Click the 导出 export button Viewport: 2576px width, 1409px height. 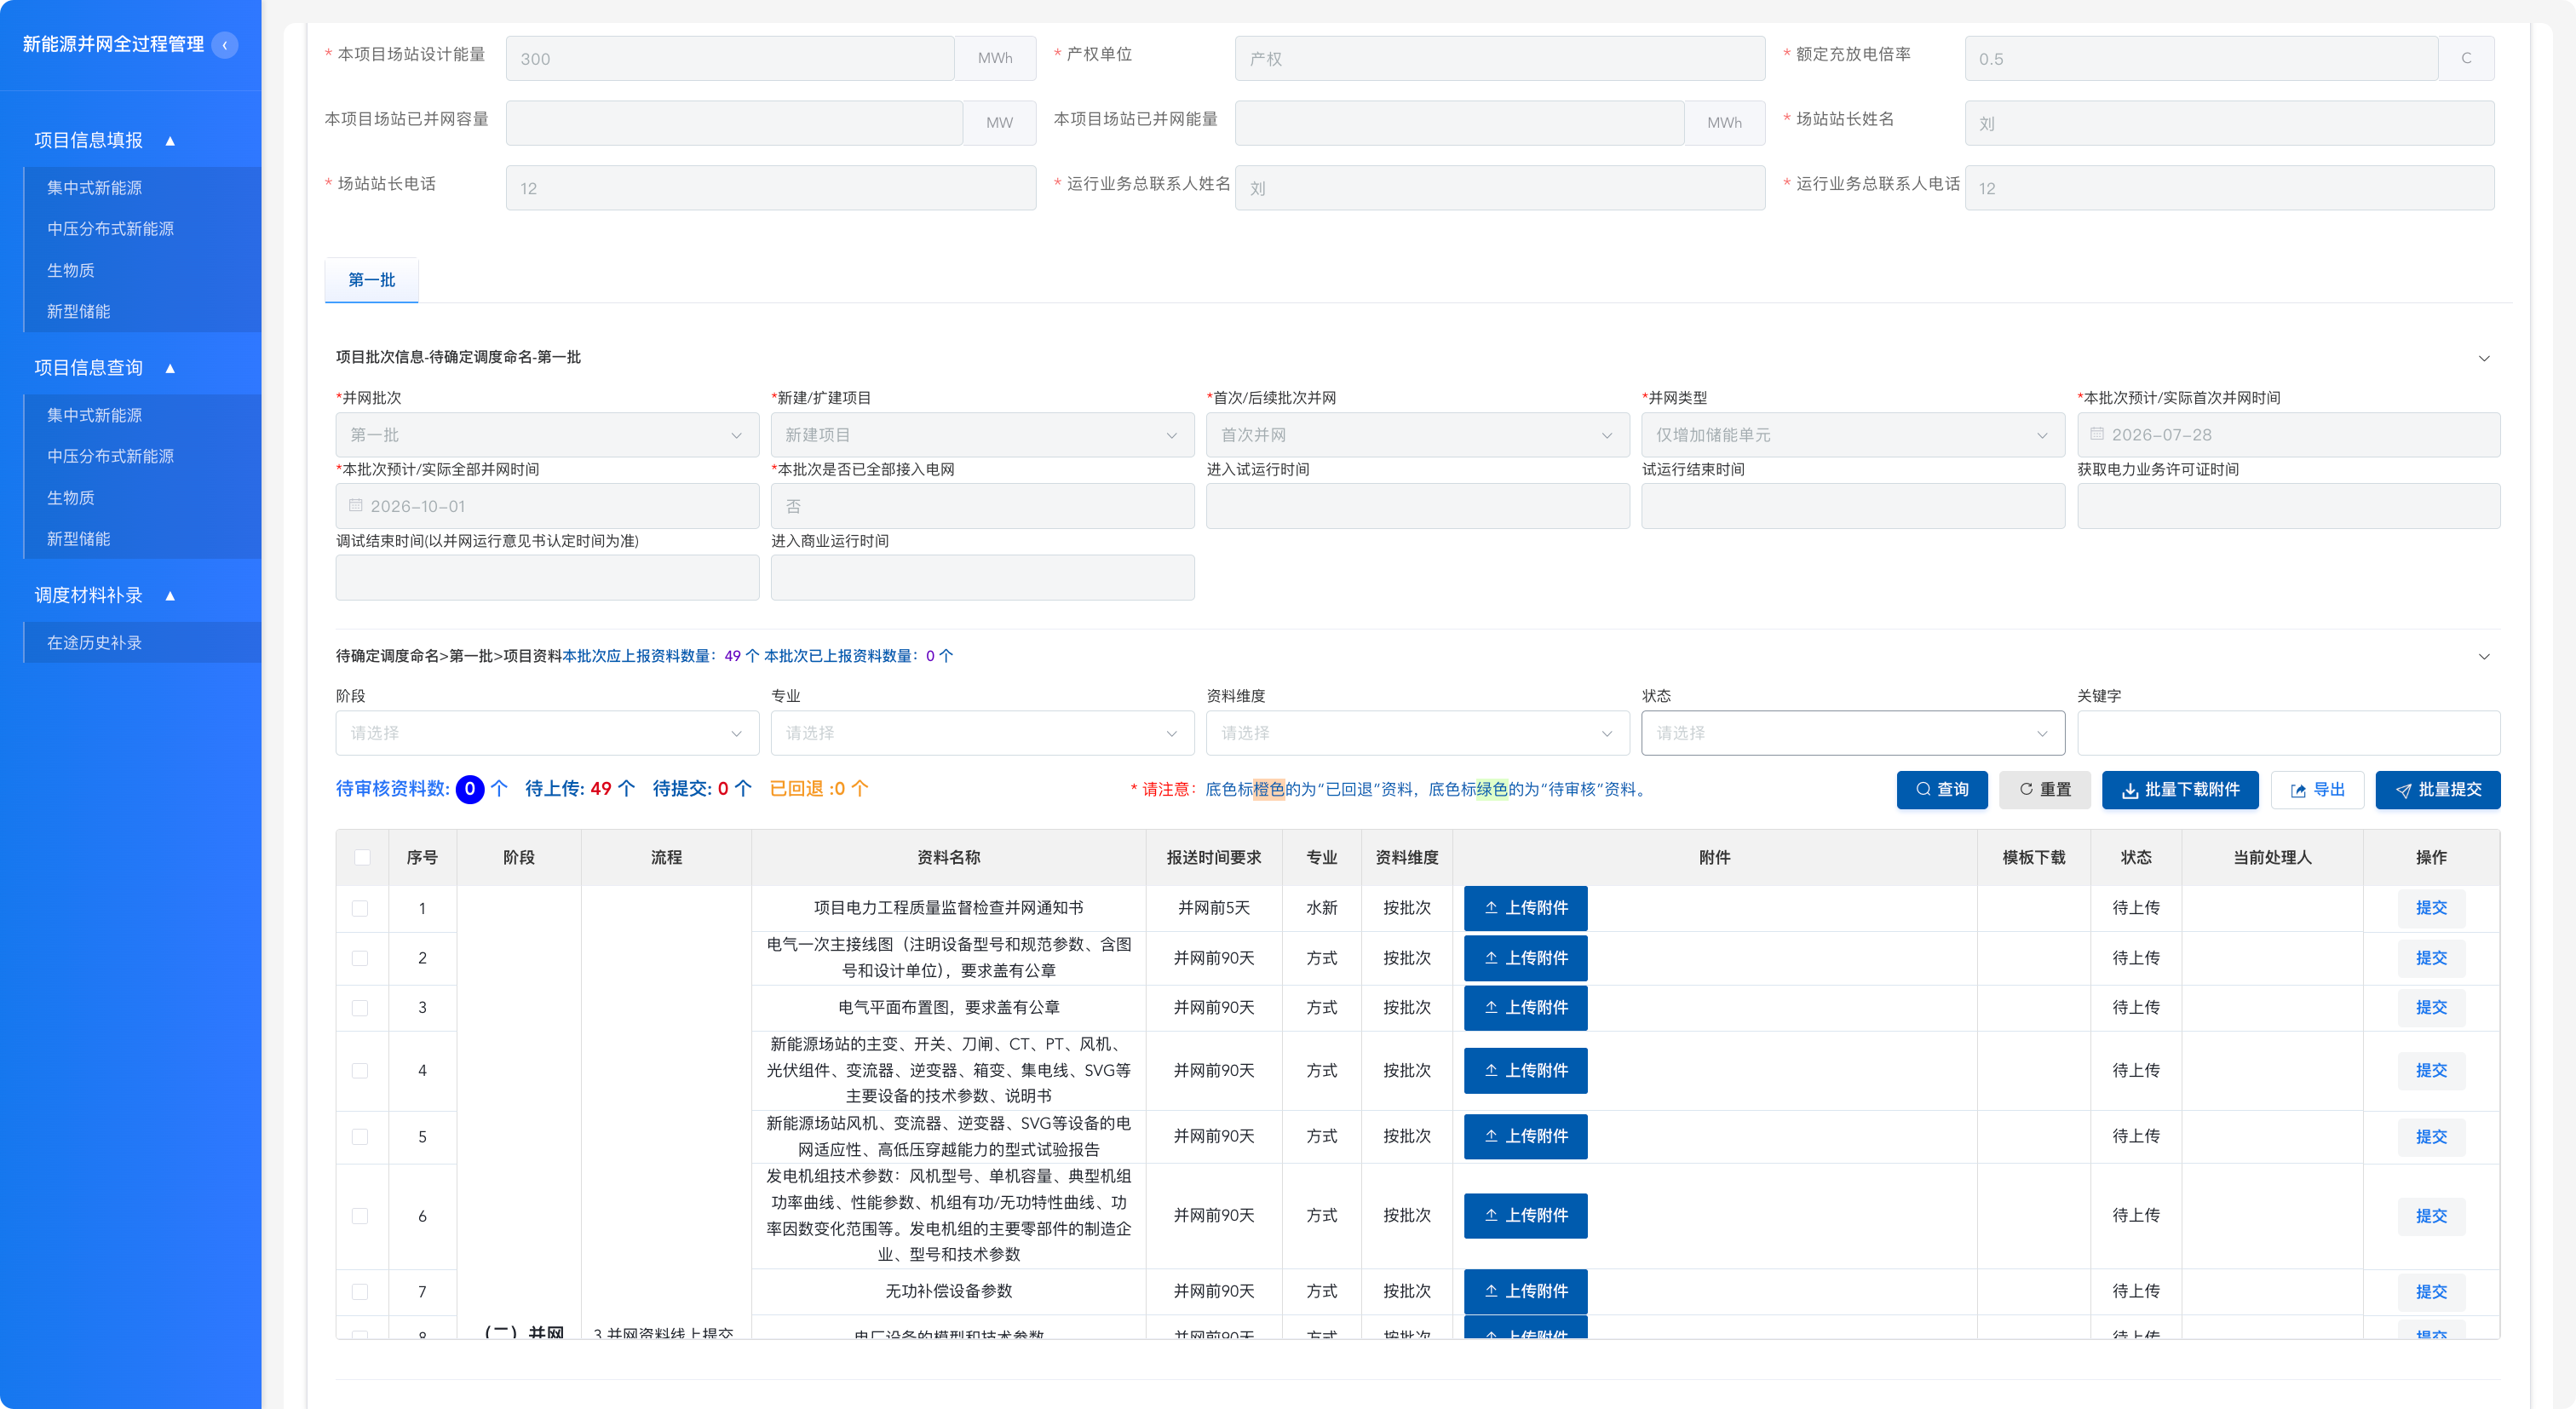(2317, 790)
